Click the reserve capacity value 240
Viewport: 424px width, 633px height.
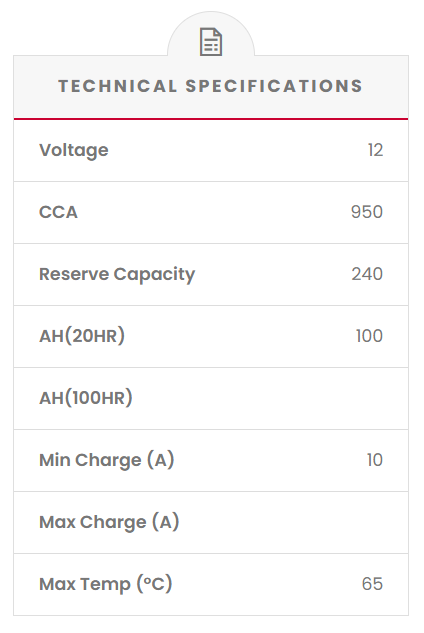pyautogui.click(x=367, y=274)
